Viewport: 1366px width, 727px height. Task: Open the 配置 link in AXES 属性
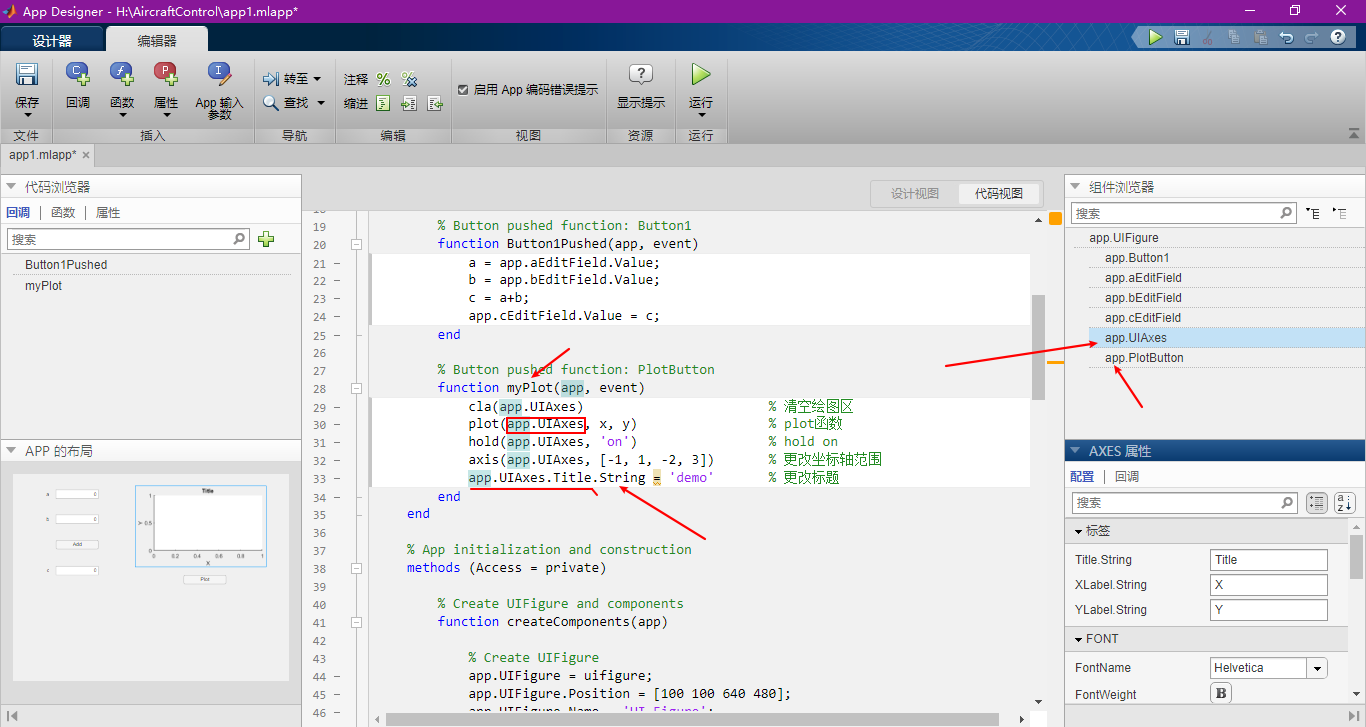[1082, 476]
